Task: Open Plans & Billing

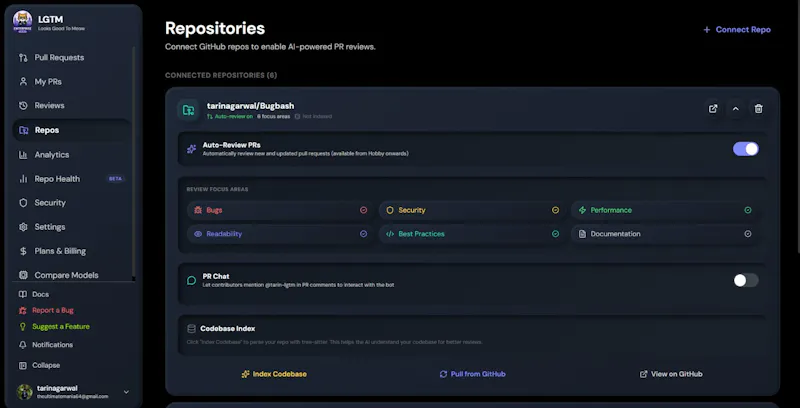Action: pos(71,251)
